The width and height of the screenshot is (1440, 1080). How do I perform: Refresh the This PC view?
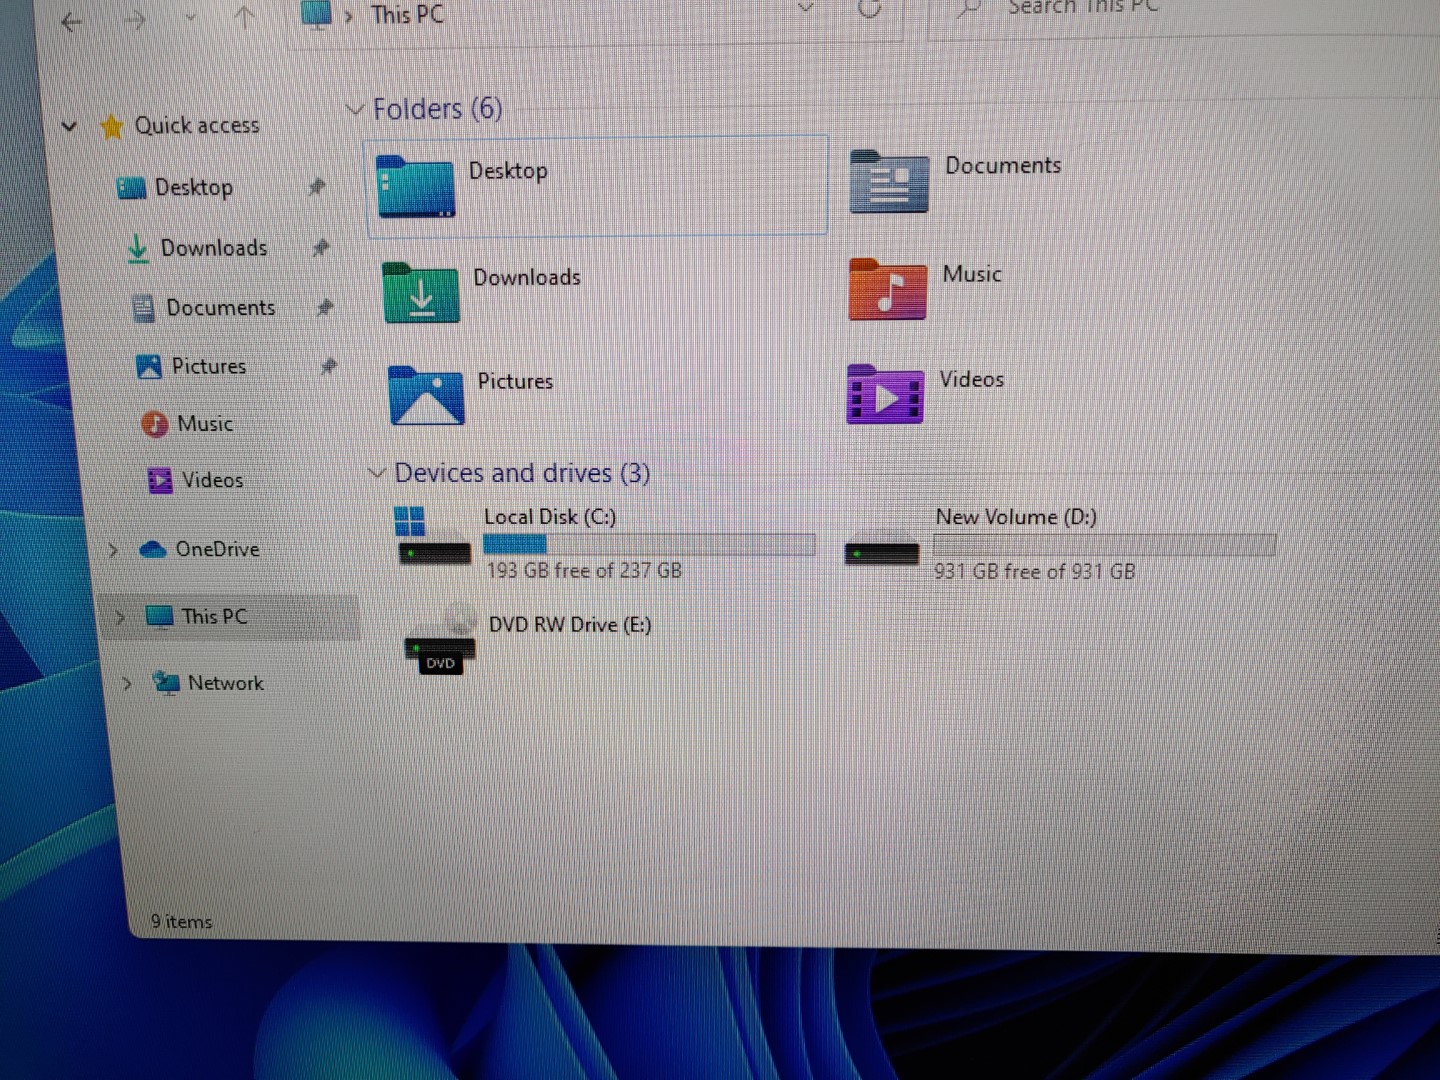(870, 9)
